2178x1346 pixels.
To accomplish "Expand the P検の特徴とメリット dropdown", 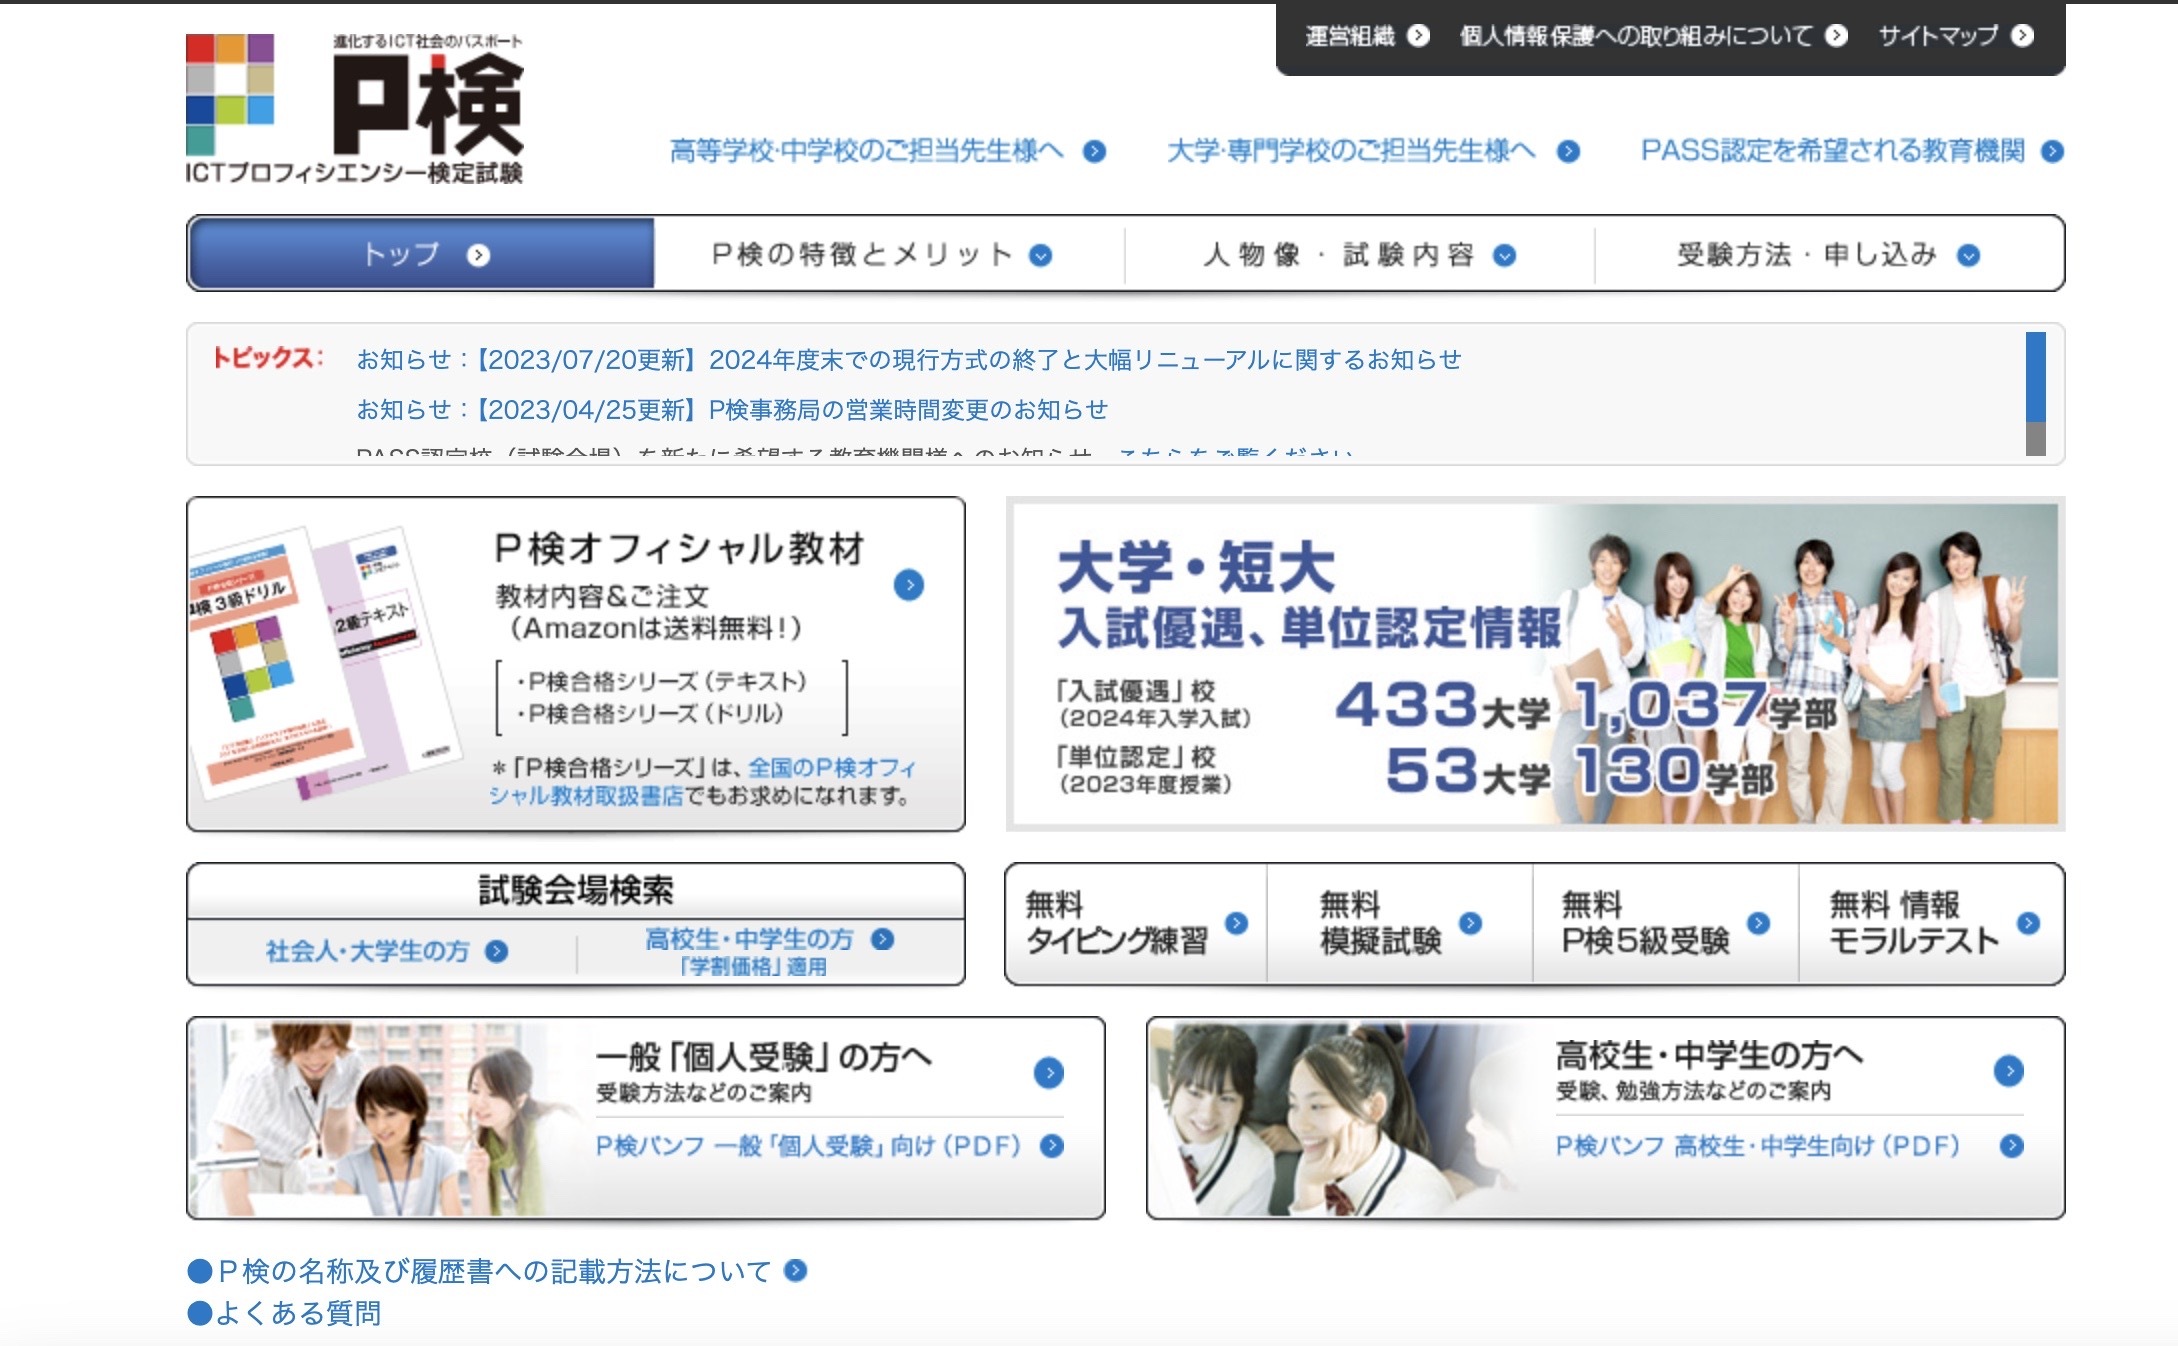I will click(x=1040, y=255).
